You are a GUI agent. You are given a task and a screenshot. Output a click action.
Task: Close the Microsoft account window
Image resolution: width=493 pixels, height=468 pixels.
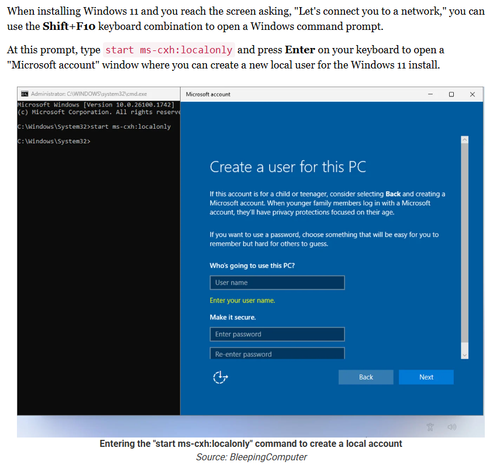click(472, 94)
